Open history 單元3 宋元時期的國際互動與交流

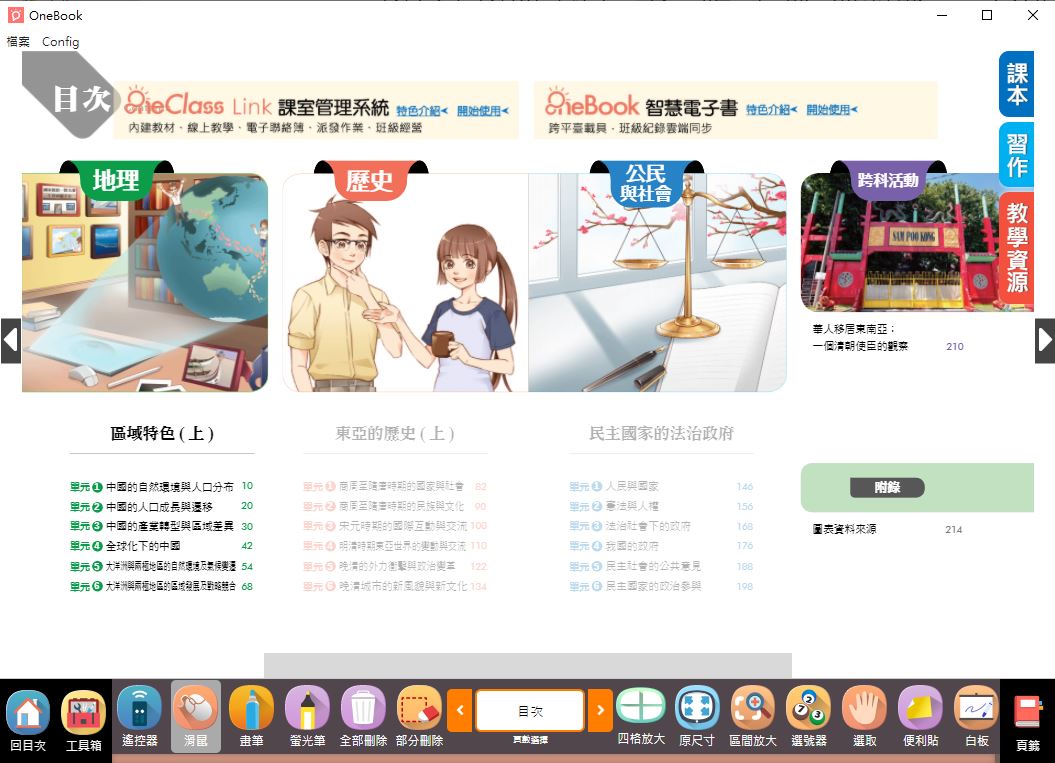pos(395,526)
